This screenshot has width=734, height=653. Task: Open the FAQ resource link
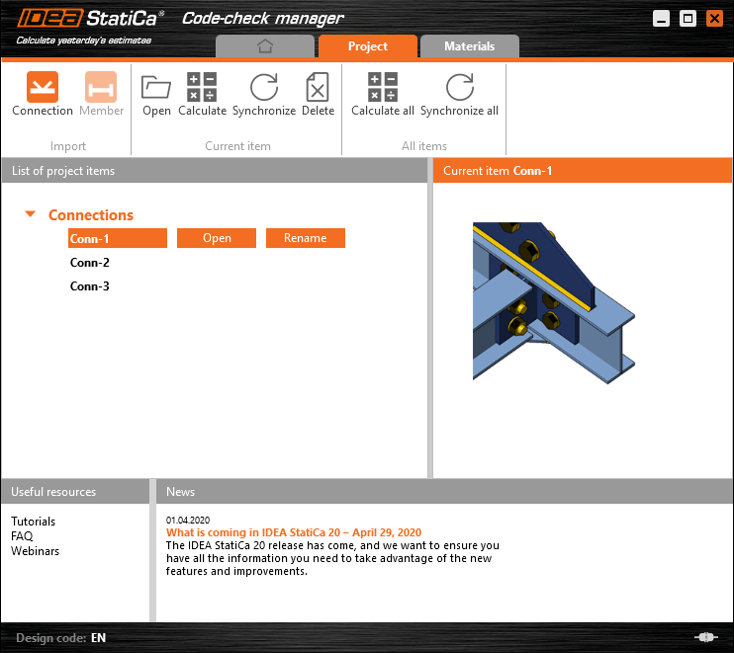pyautogui.click(x=22, y=536)
